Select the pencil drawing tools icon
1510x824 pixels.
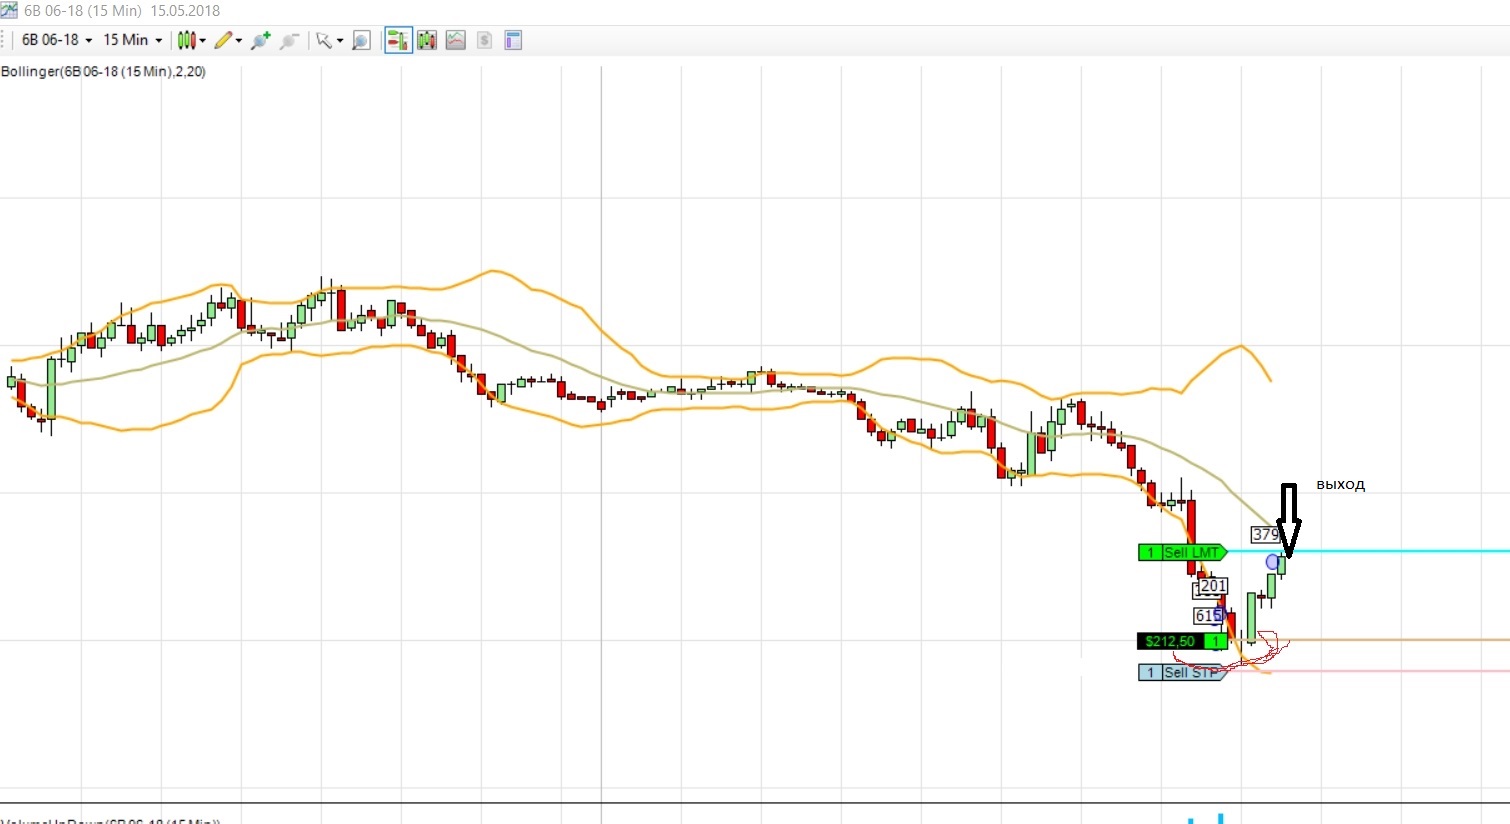228,40
